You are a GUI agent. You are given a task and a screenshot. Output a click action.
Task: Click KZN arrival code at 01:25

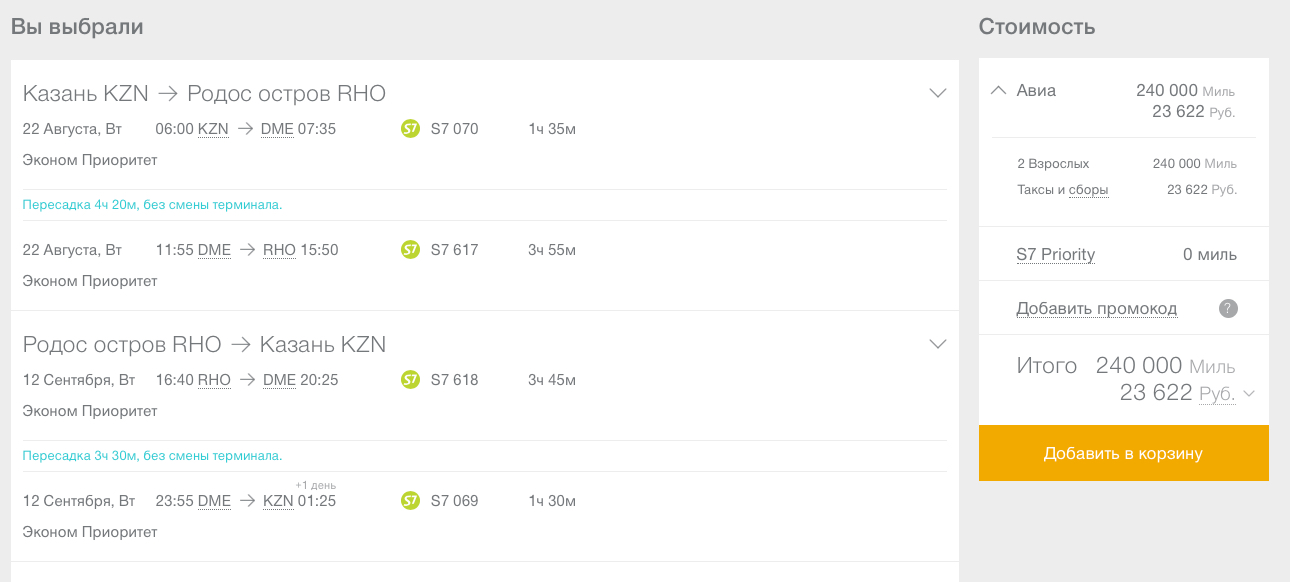coord(278,501)
